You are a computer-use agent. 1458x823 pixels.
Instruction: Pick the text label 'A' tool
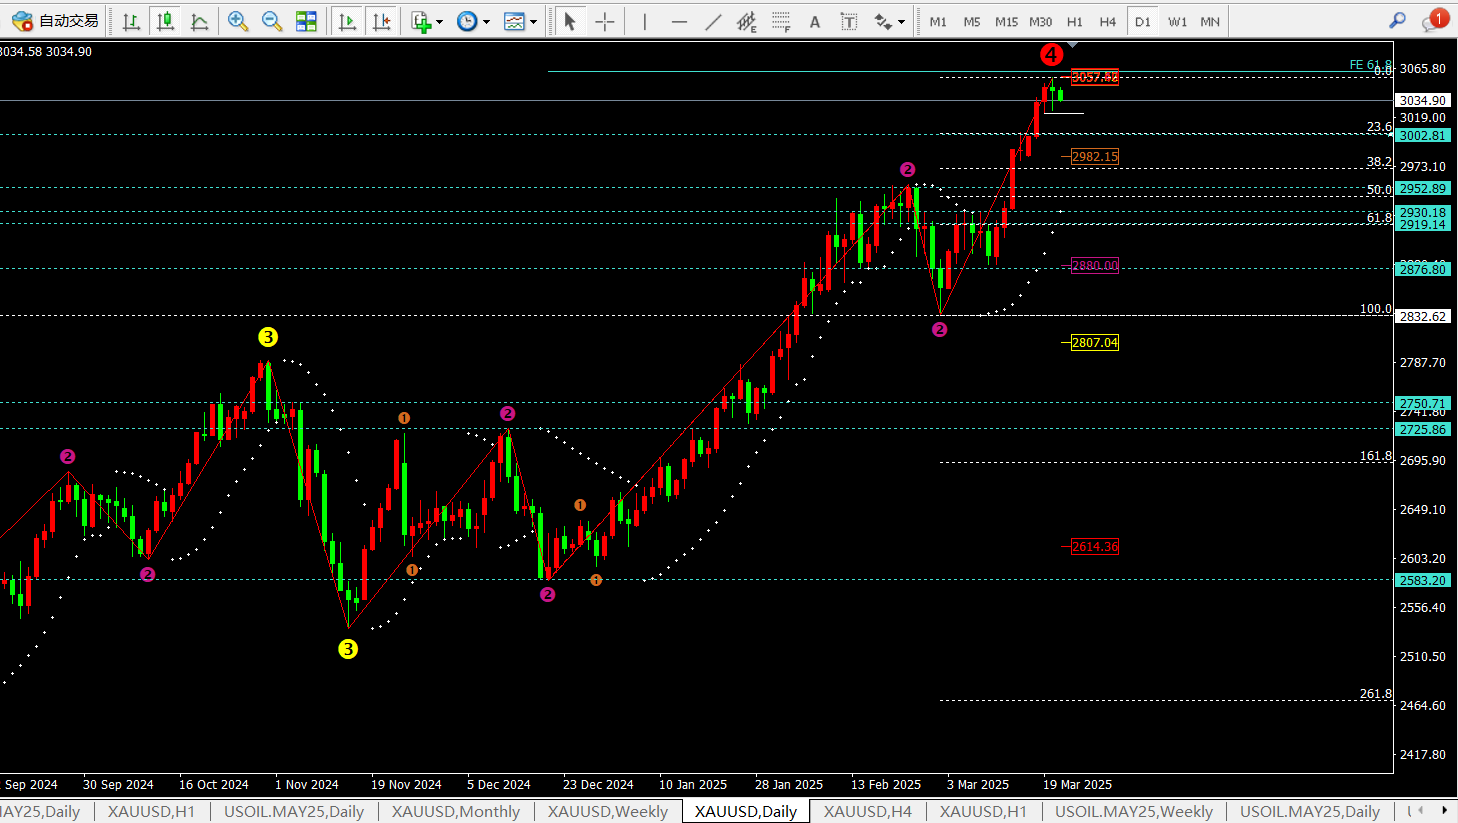(815, 21)
